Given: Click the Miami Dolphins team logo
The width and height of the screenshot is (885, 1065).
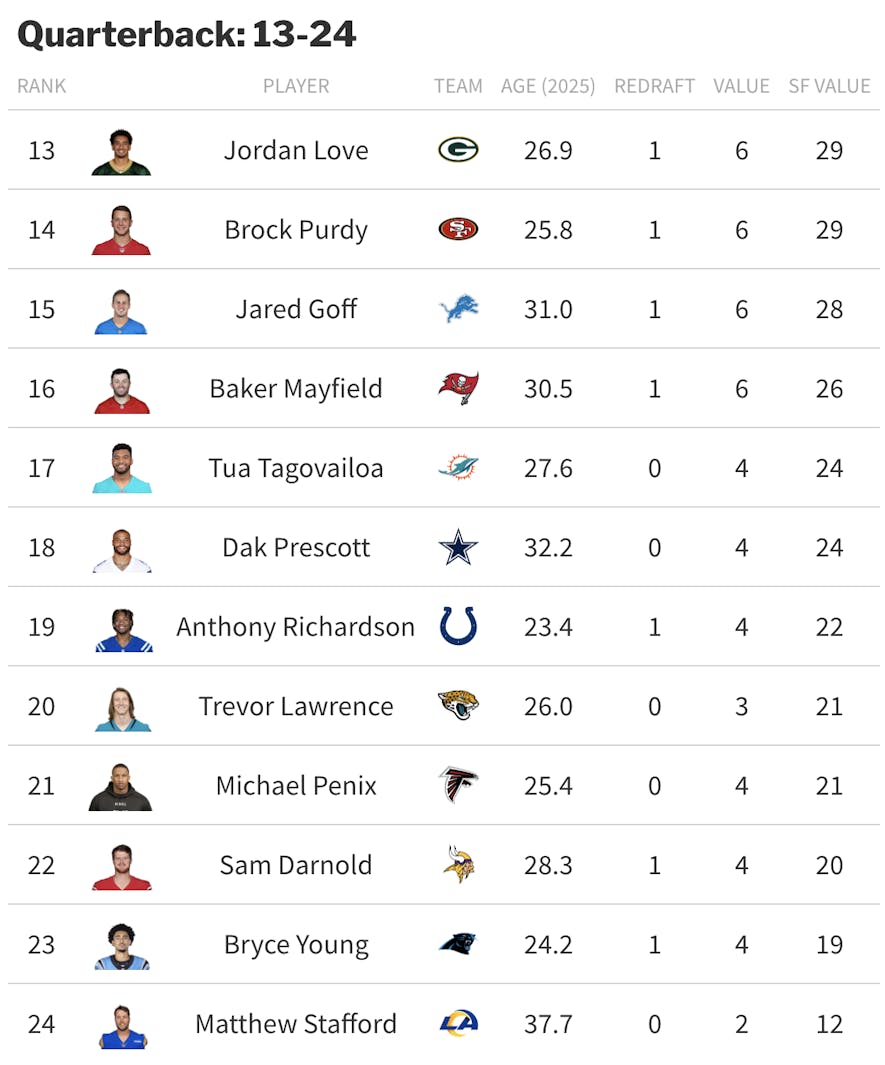Looking at the screenshot, I should [x=458, y=467].
